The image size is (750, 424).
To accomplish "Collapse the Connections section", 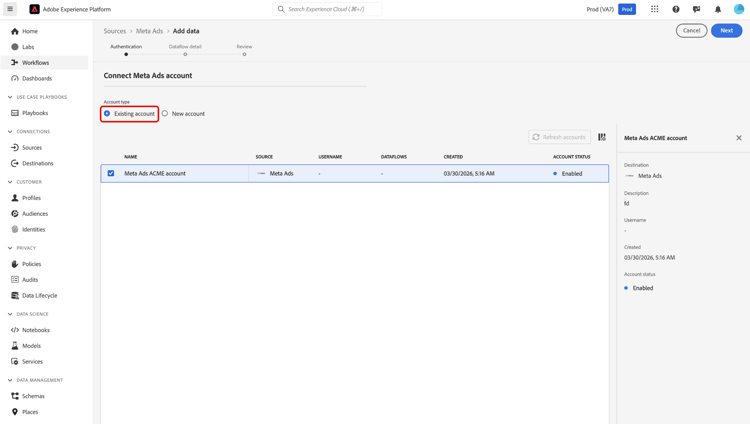I will (10, 132).
